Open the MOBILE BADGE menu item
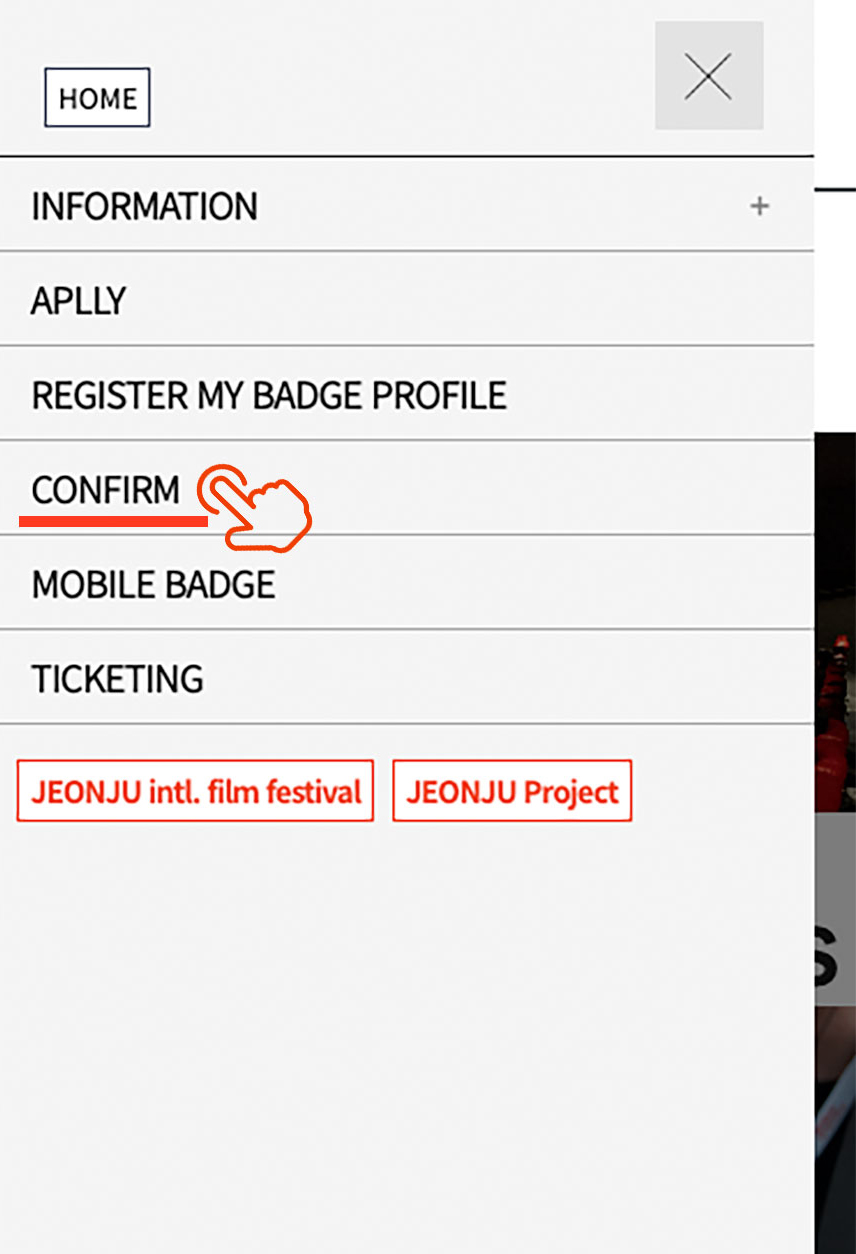The image size is (856, 1254). tap(153, 585)
